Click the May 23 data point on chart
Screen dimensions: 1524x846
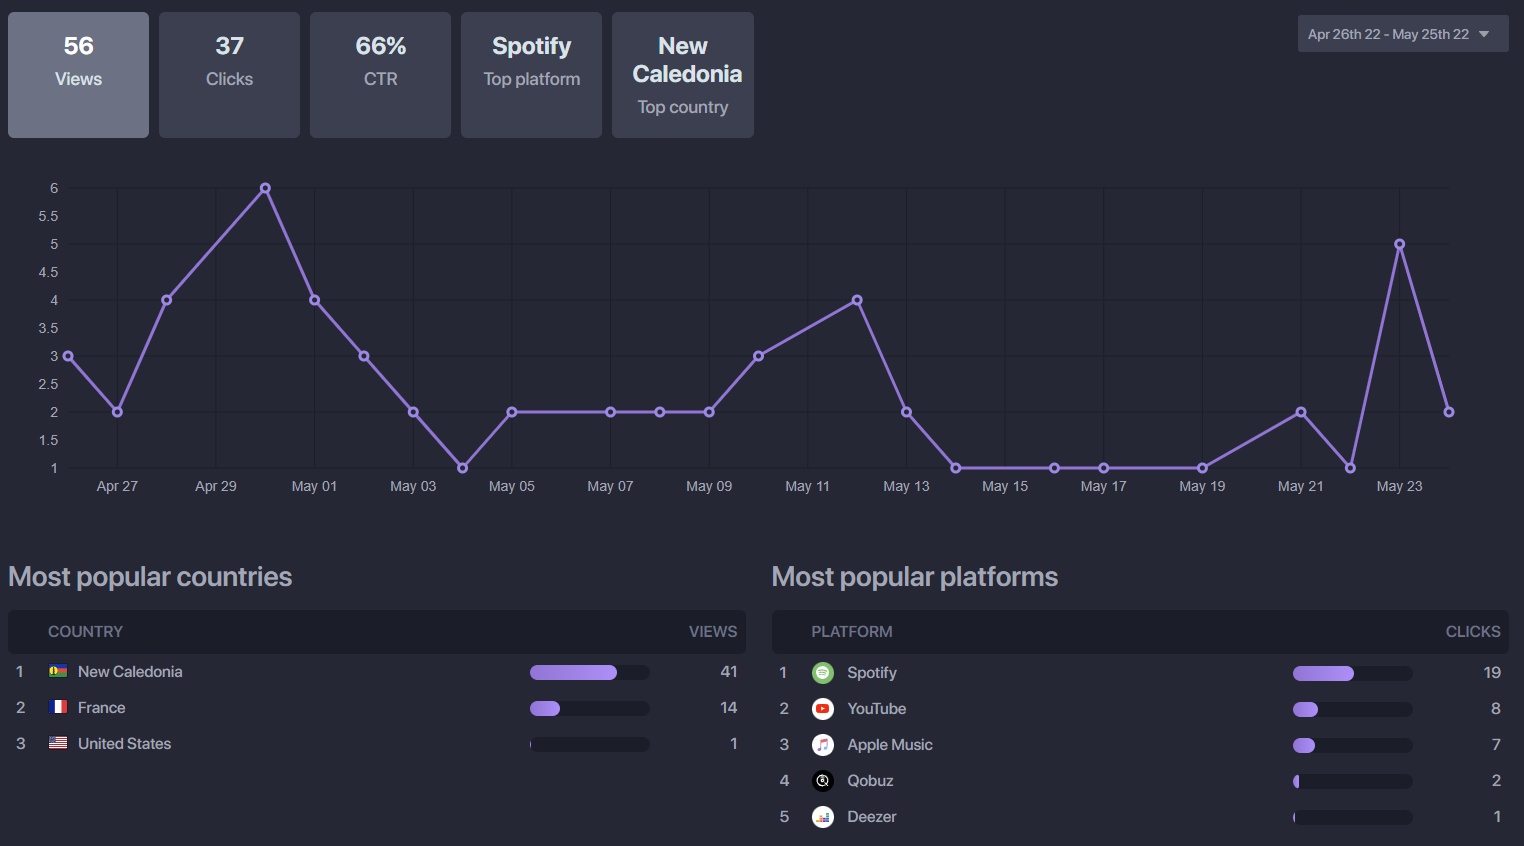(1399, 244)
